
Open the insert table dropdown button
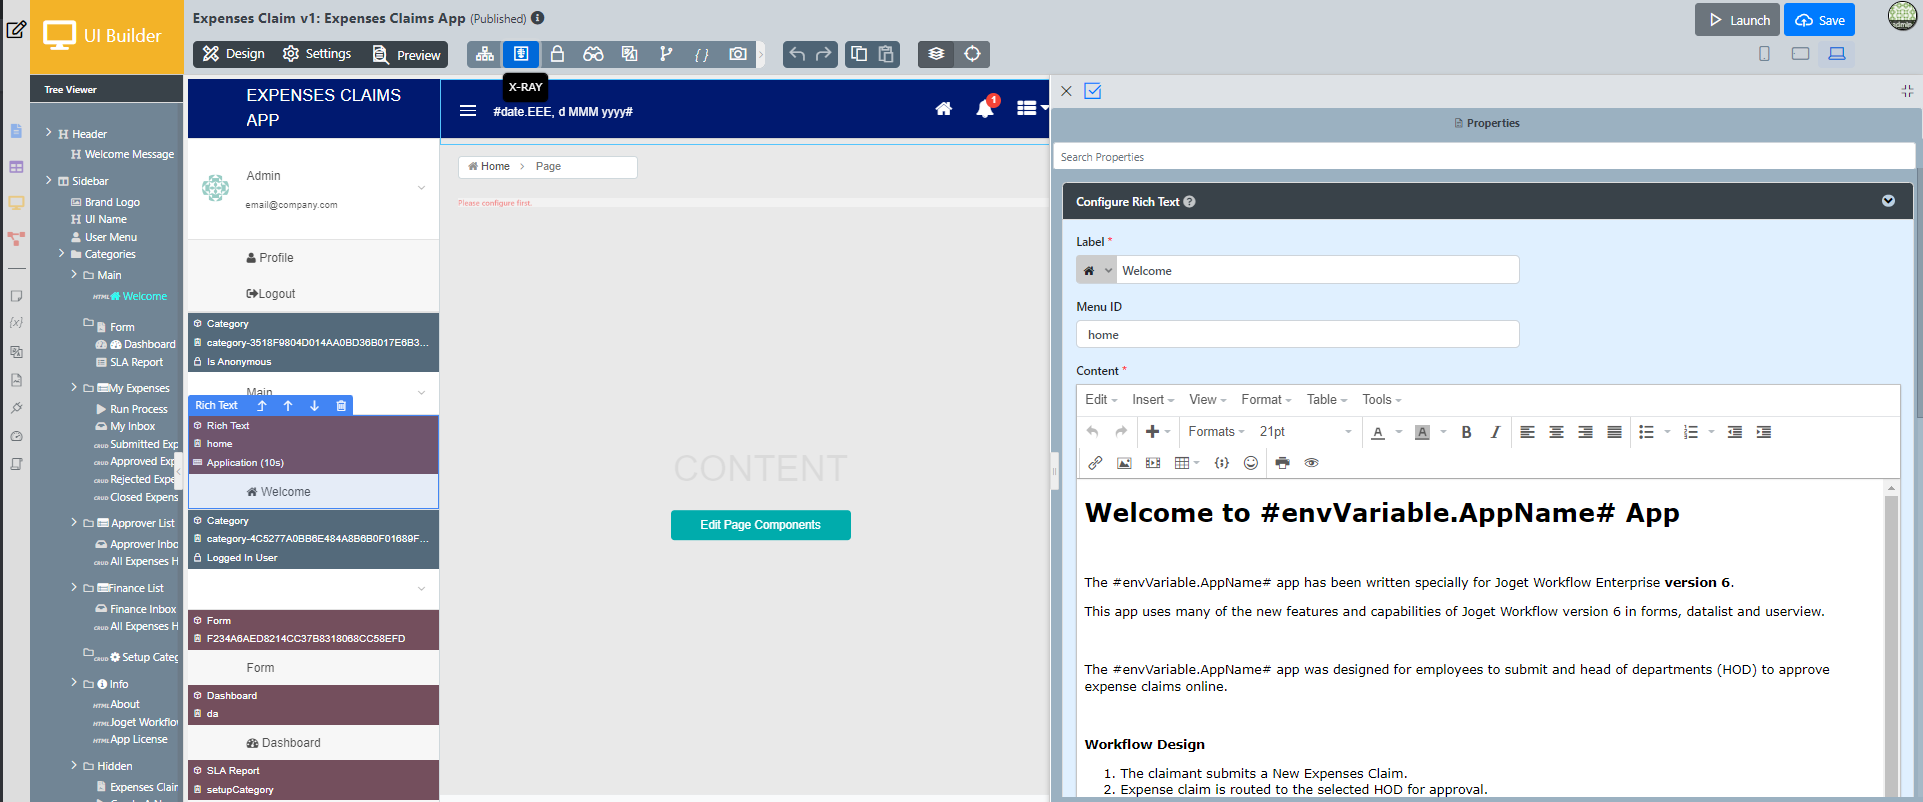1187,463
